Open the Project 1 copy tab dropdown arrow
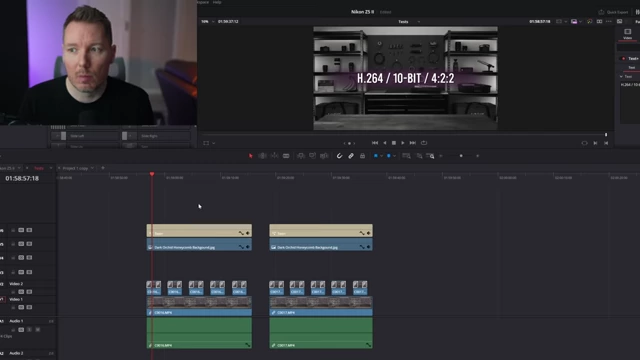 click(92, 168)
